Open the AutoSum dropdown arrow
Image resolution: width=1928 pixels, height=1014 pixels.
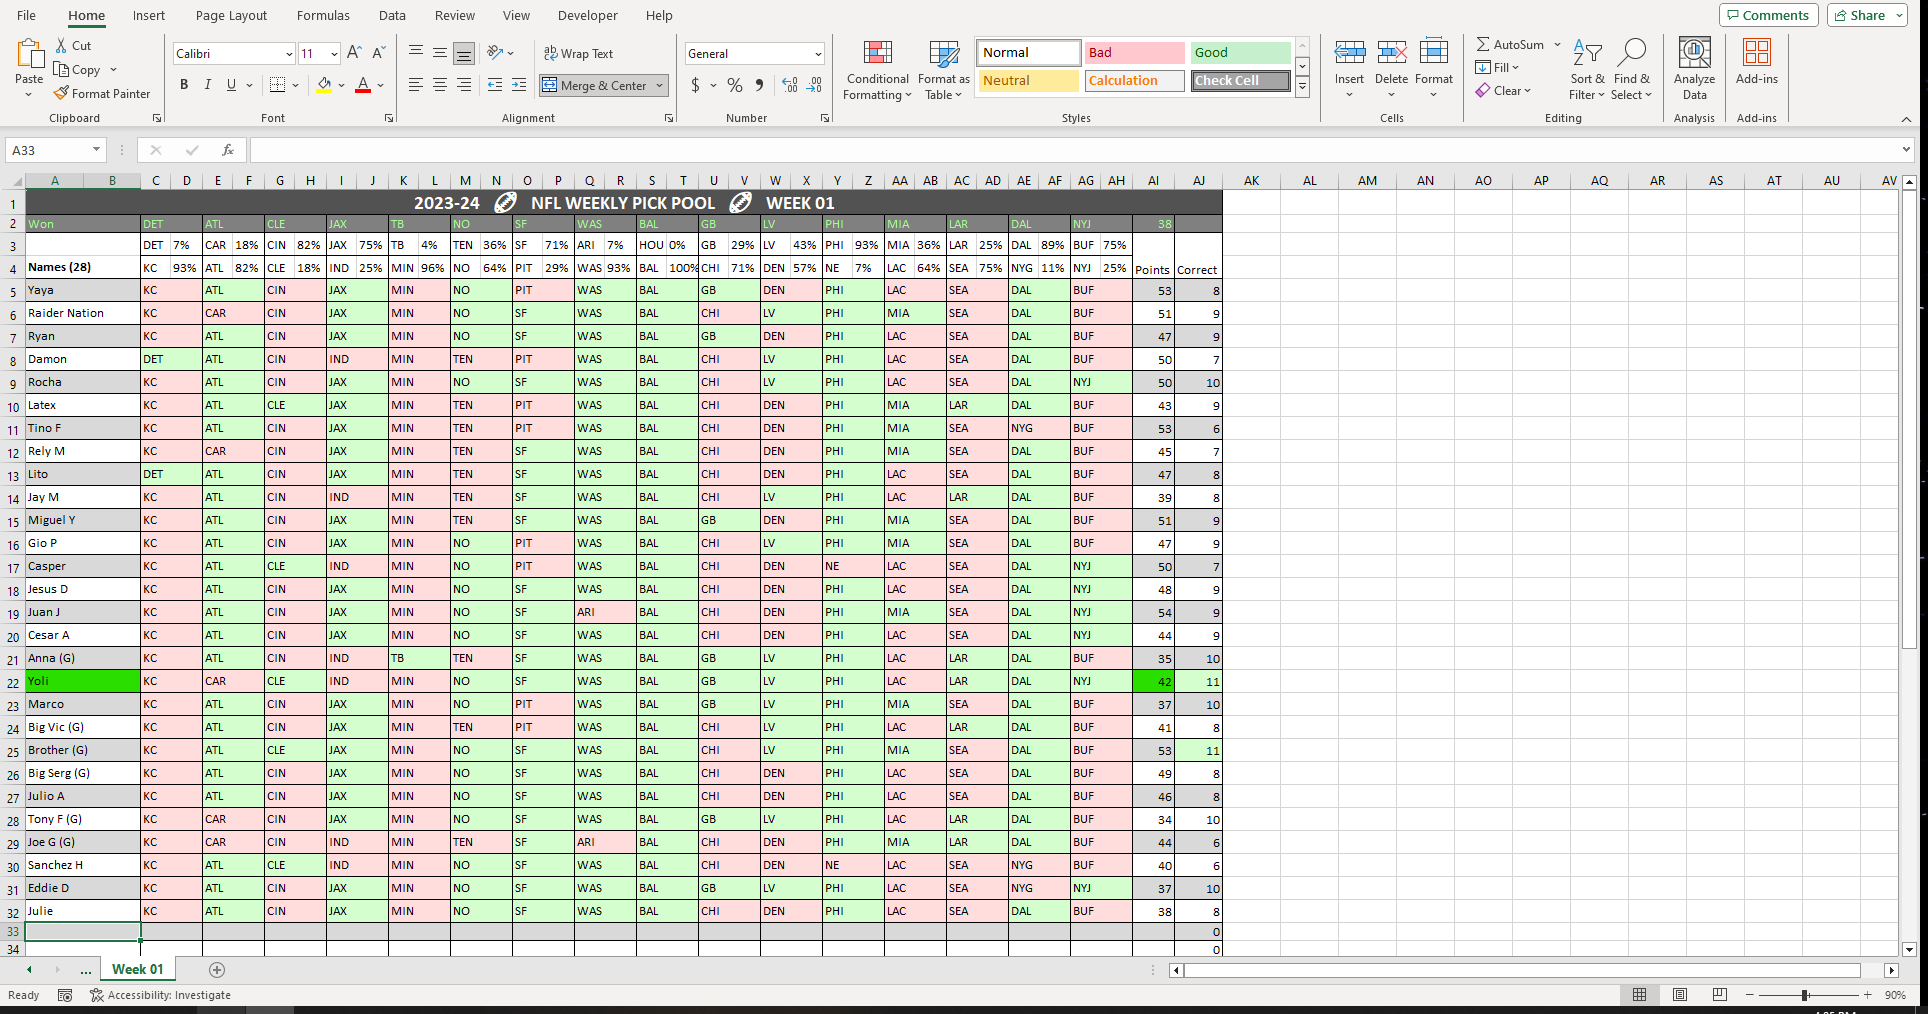pyautogui.click(x=1557, y=45)
